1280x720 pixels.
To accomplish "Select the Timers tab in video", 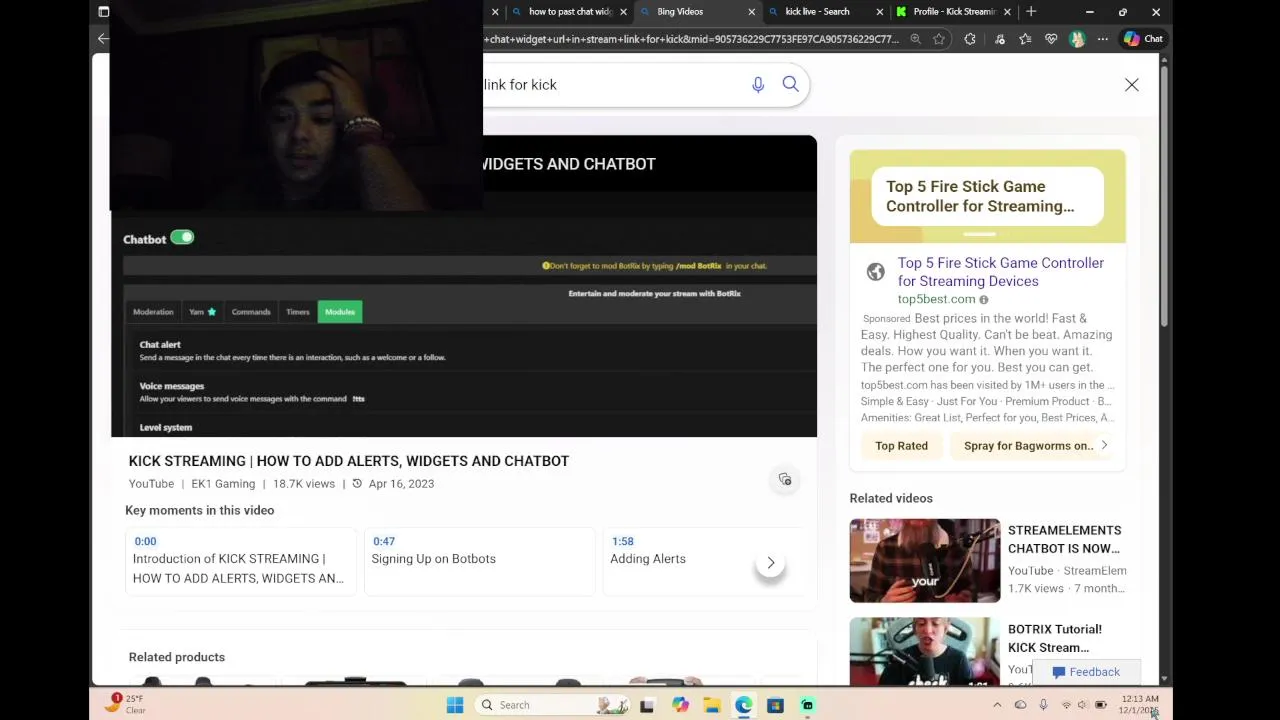I will 298,312.
